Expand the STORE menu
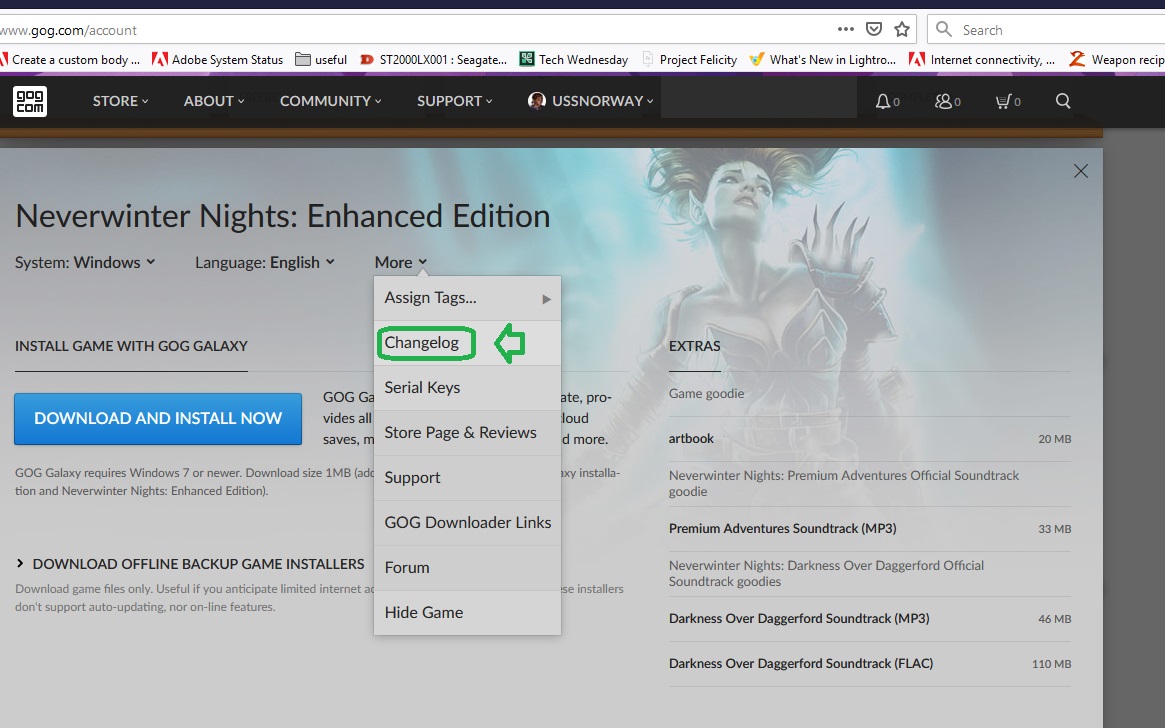 click(120, 101)
